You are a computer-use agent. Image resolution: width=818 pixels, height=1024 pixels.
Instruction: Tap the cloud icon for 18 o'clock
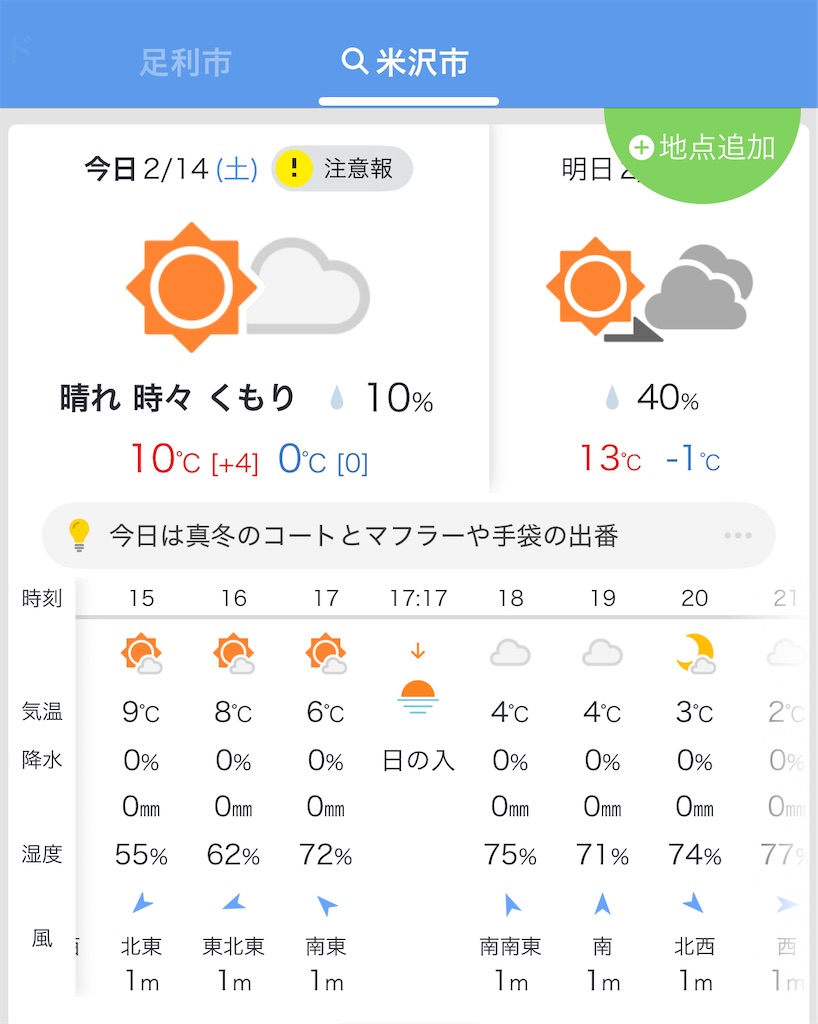pos(511,653)
